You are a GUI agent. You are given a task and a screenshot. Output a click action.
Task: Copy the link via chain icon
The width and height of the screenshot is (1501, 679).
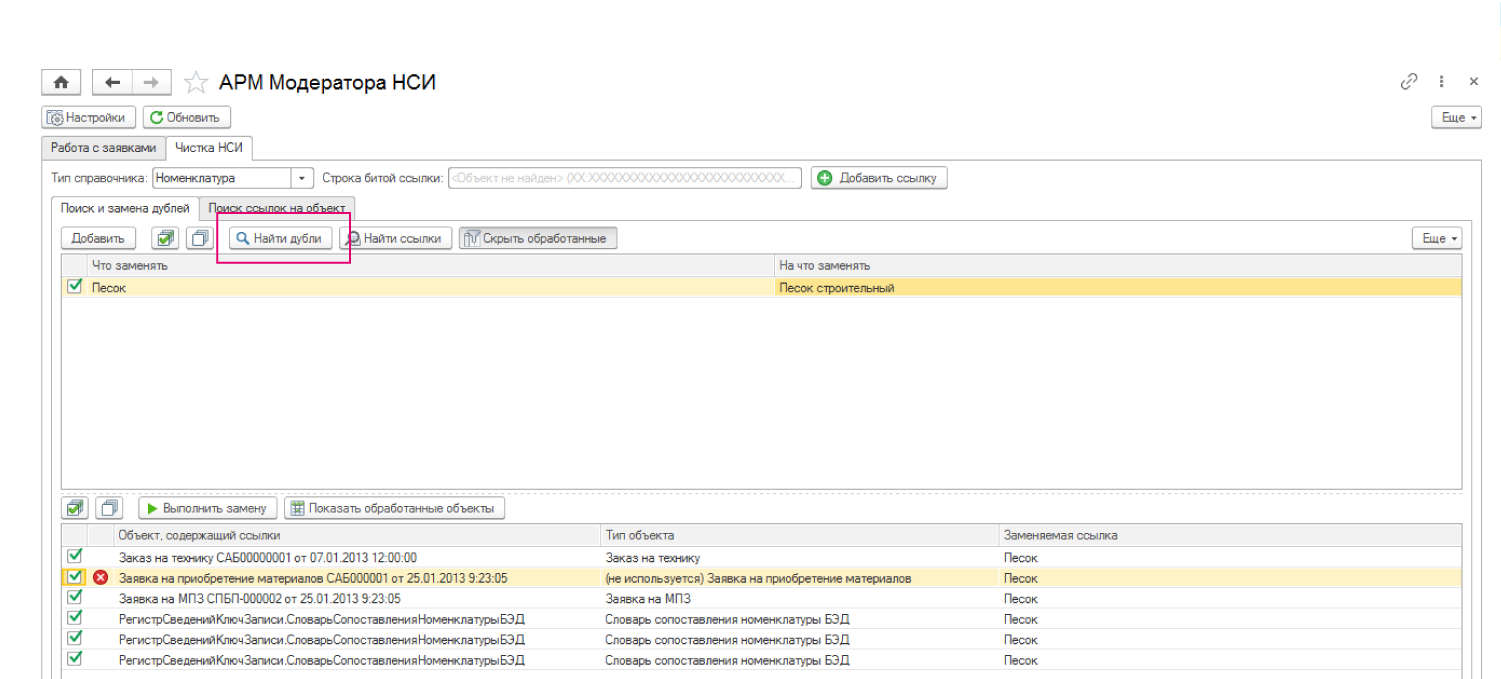(x=1409, y=82)
